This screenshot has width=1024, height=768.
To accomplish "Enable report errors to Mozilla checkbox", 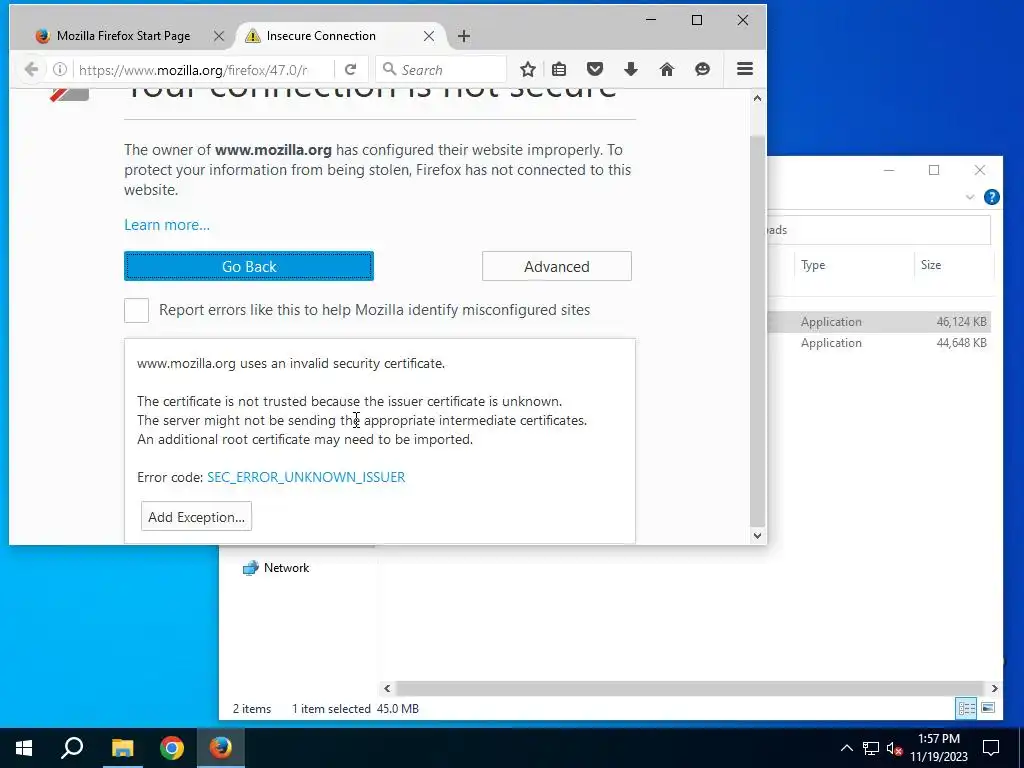I will point(136,310).
